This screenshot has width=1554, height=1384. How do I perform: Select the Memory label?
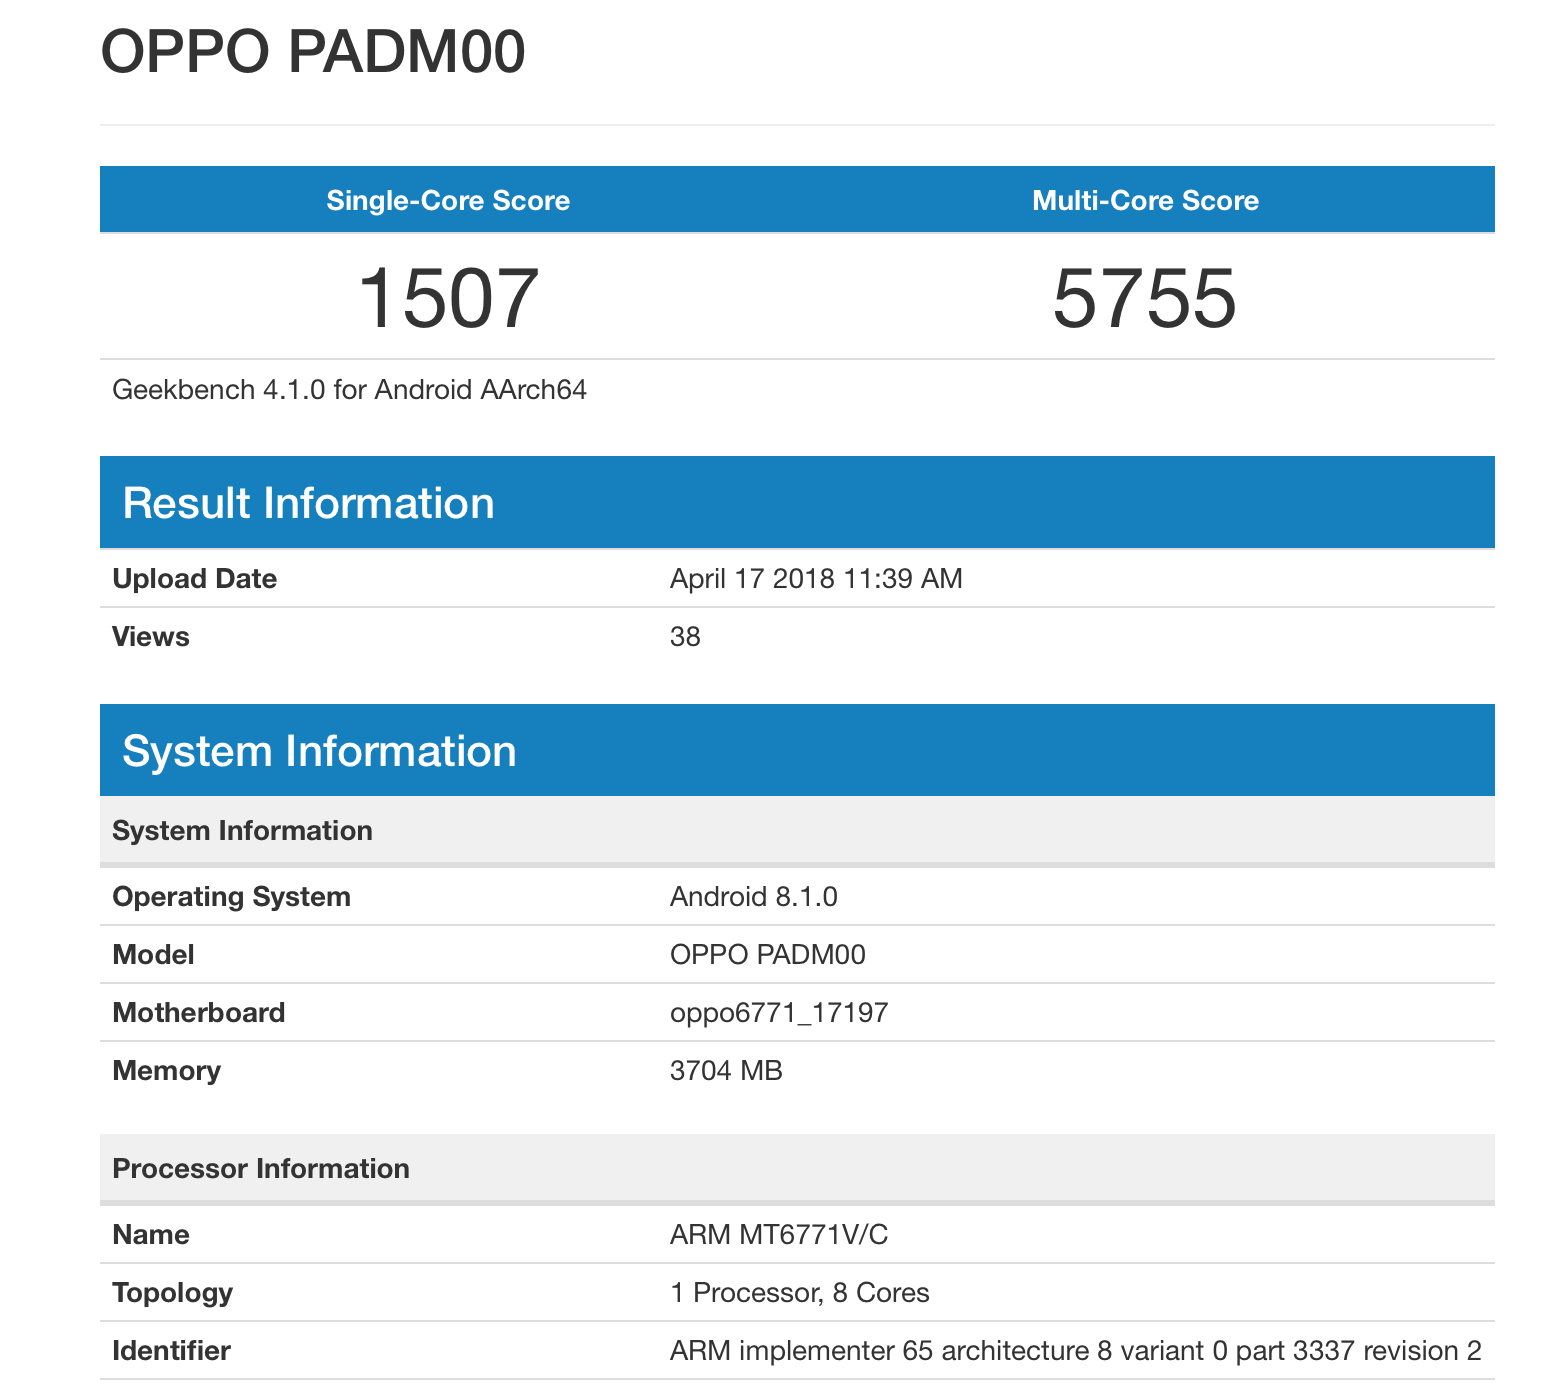166,1071
